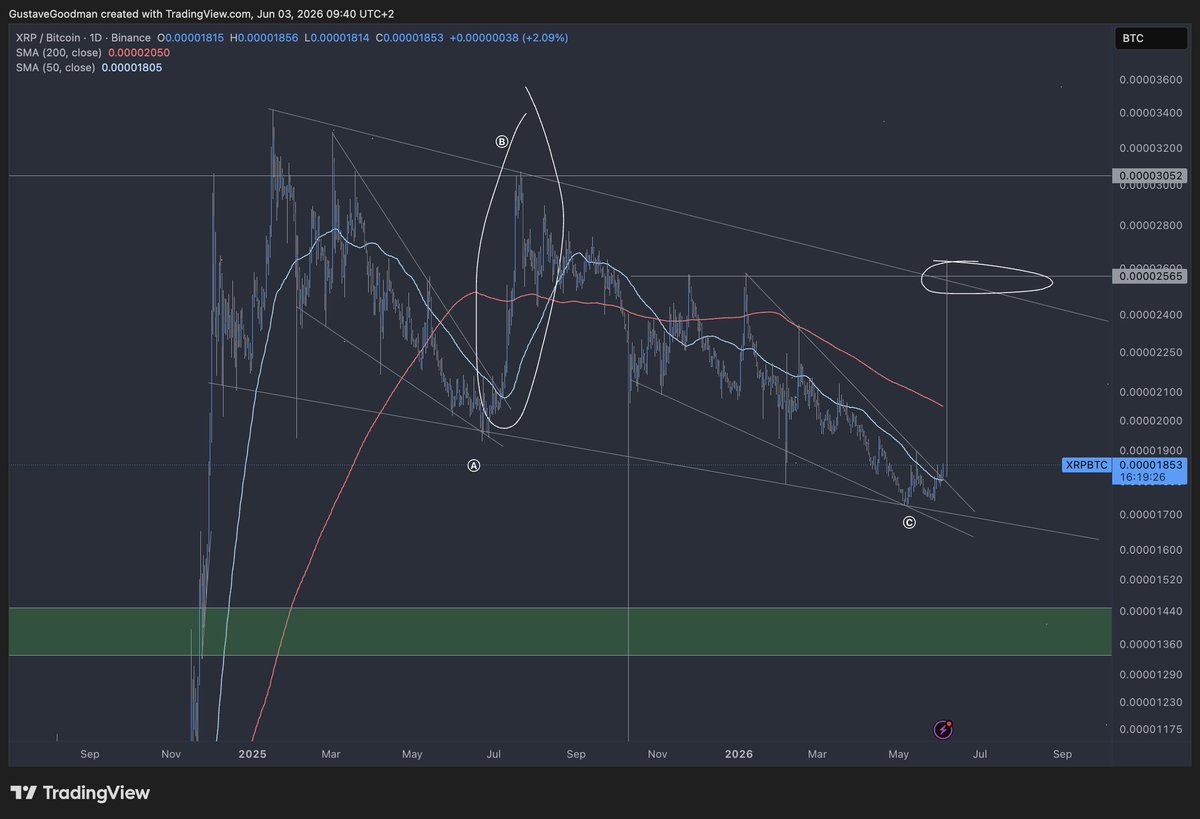Click the 0.00002250 price axis label
The height and width of the screenshot is (819, 1200).
[1151, 352]
